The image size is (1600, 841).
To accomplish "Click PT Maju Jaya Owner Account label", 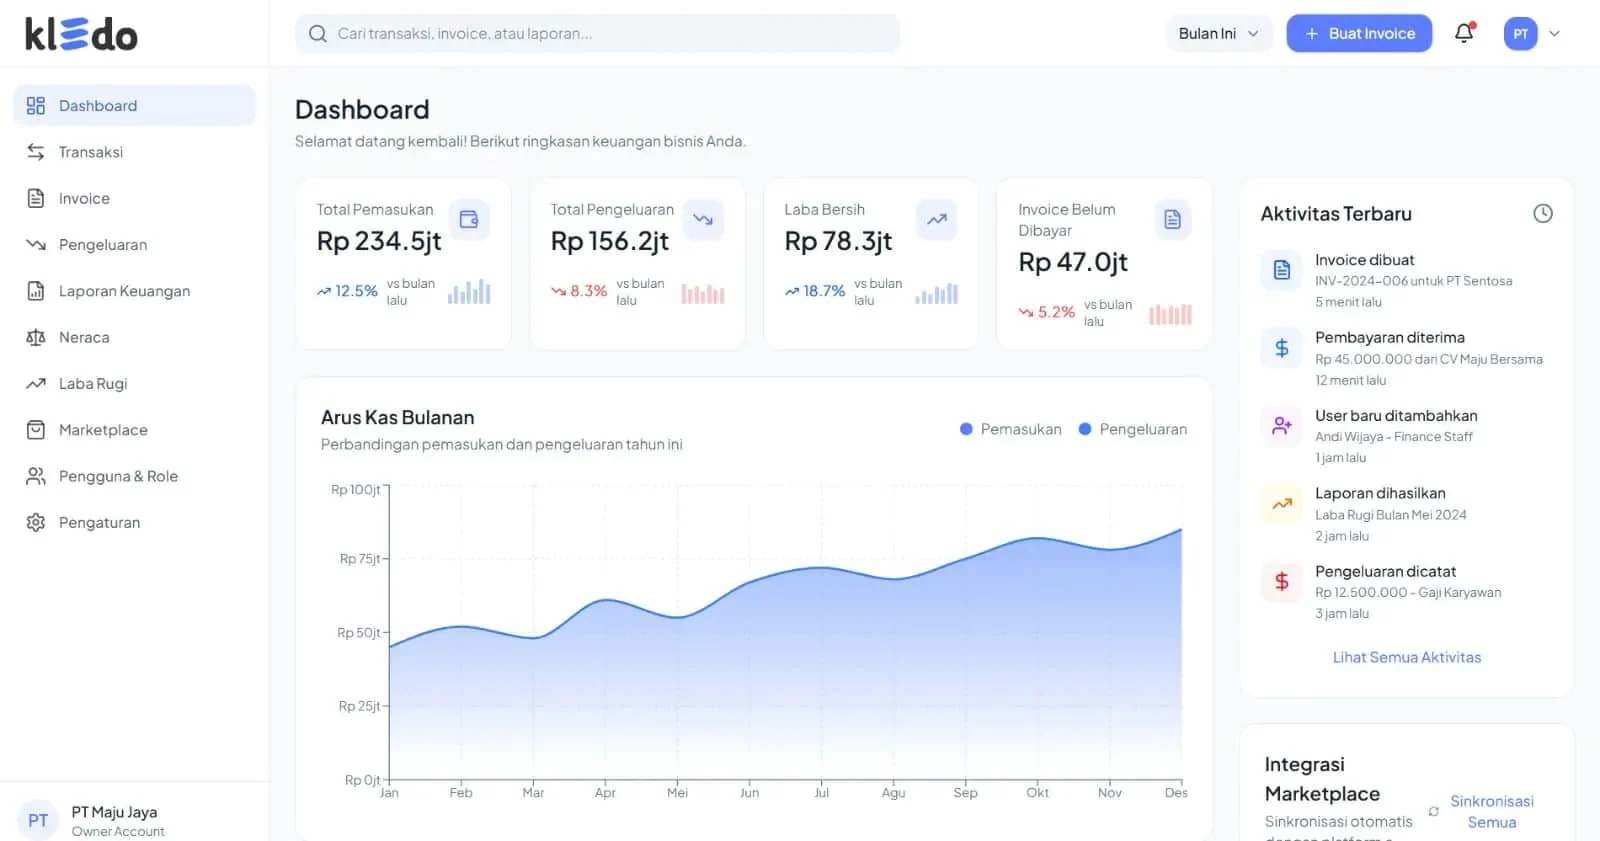I will point(118,821).
